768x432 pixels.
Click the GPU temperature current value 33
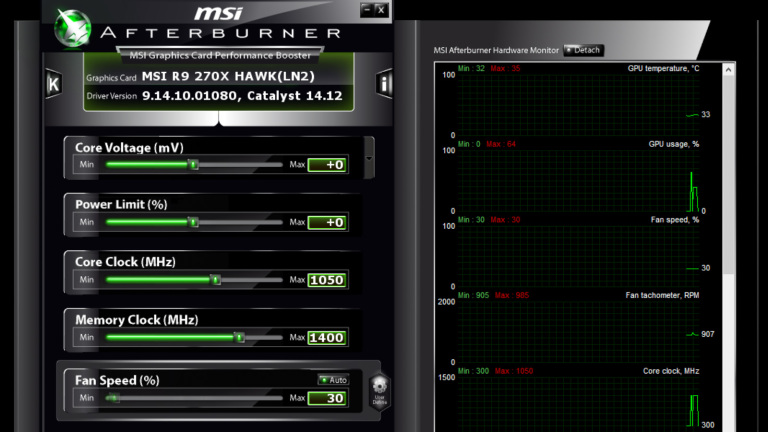(706, 115)
